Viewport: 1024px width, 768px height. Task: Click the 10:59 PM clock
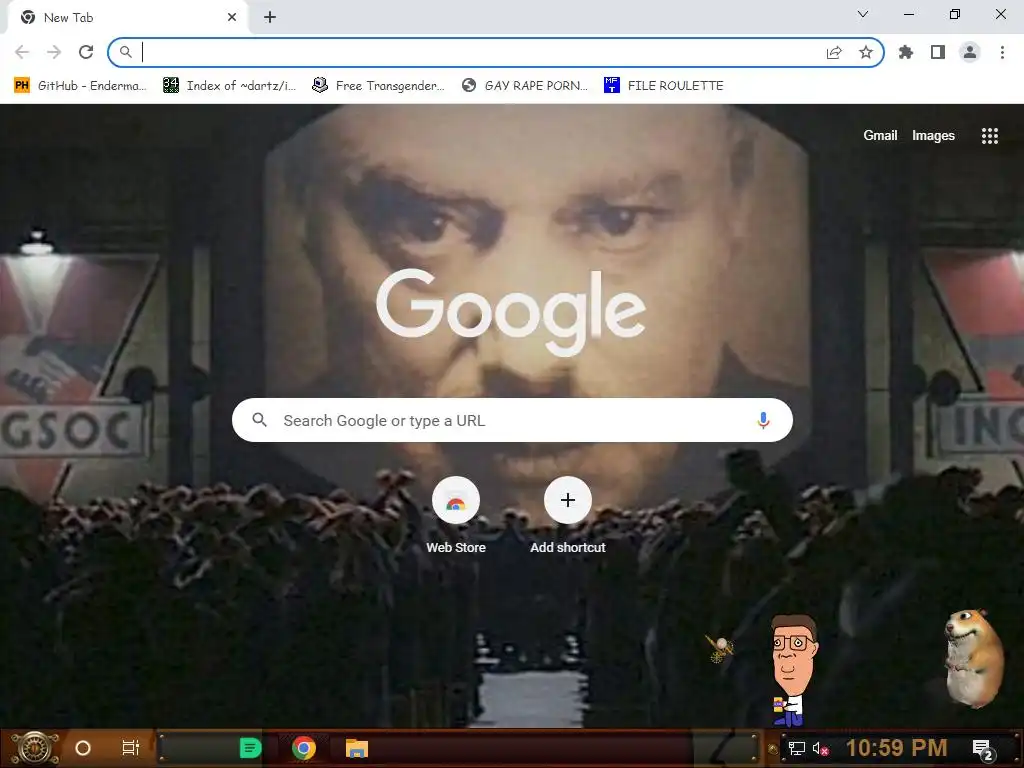click(x=896, y=748)
